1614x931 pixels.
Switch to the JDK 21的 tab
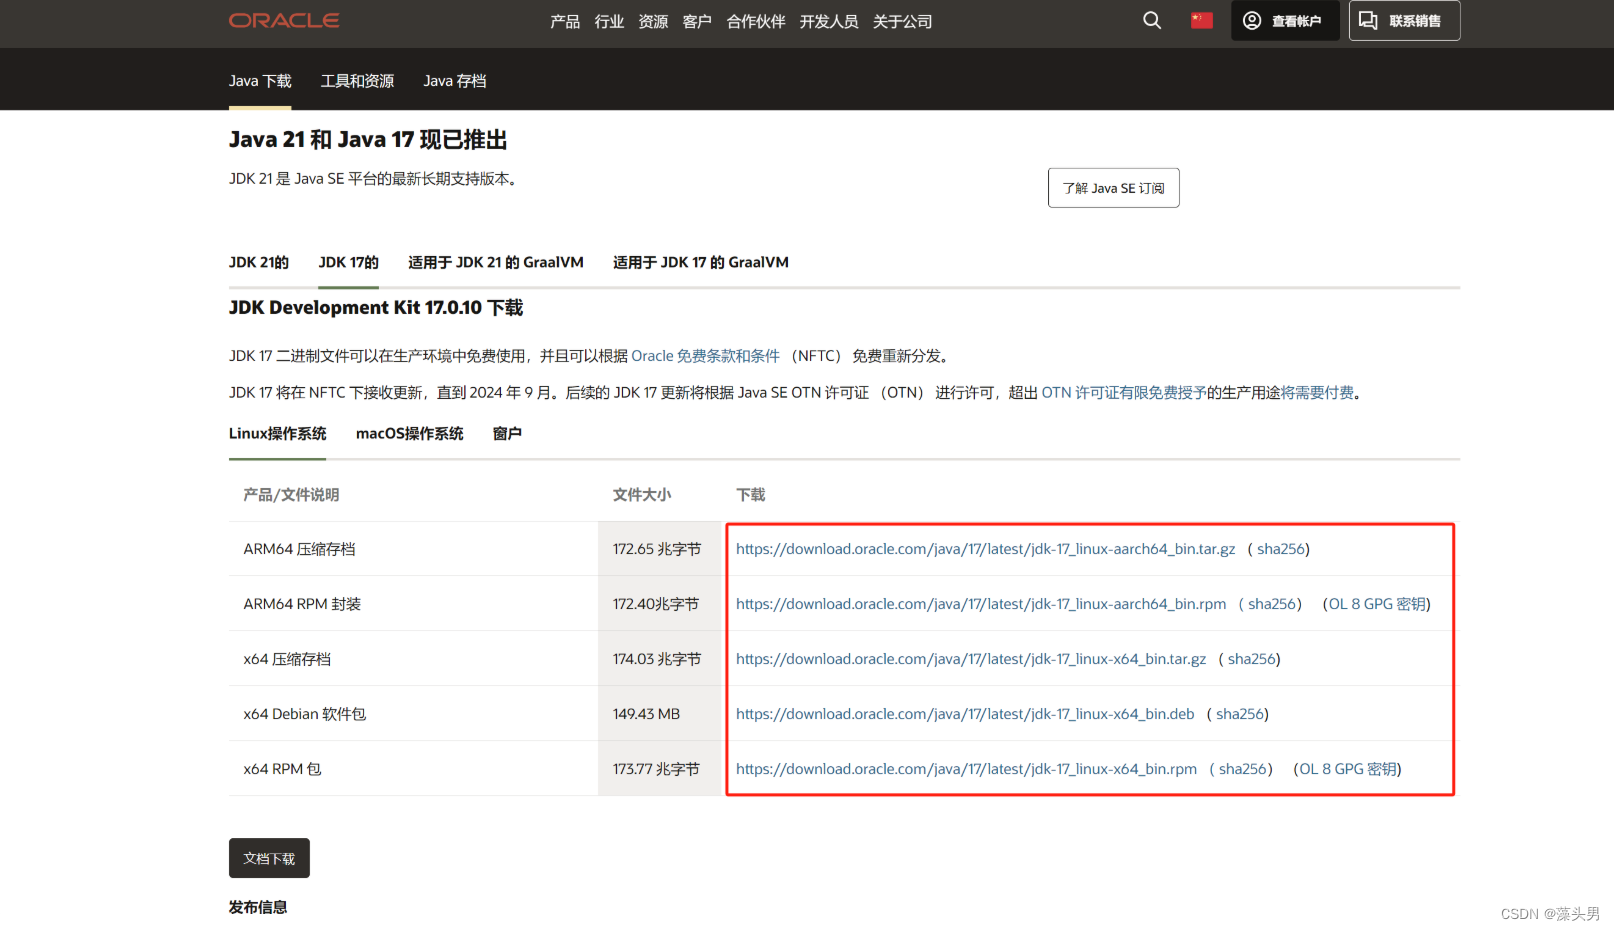[259, 262]
